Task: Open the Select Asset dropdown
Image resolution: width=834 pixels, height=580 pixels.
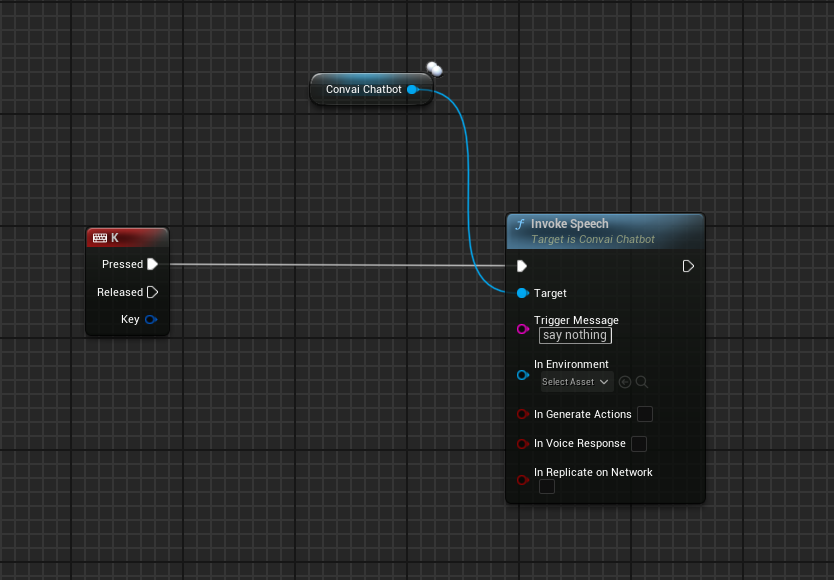Action: (575, 382)
